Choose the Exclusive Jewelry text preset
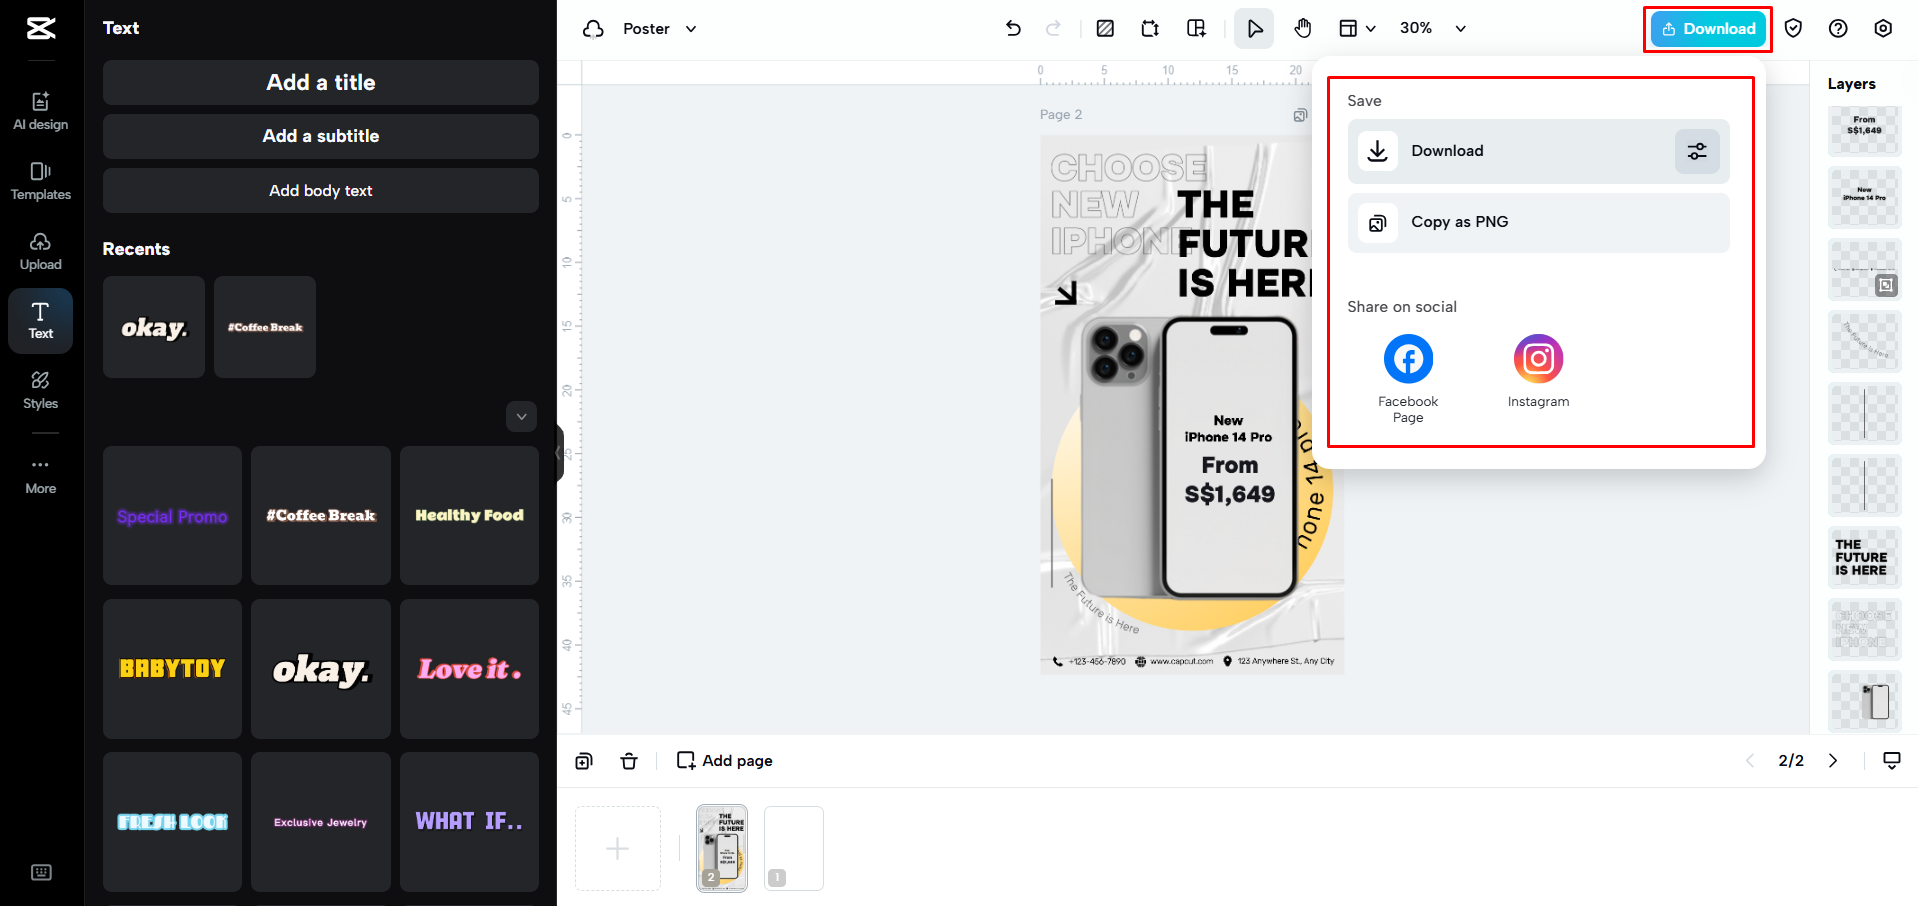 coord(321,822)
